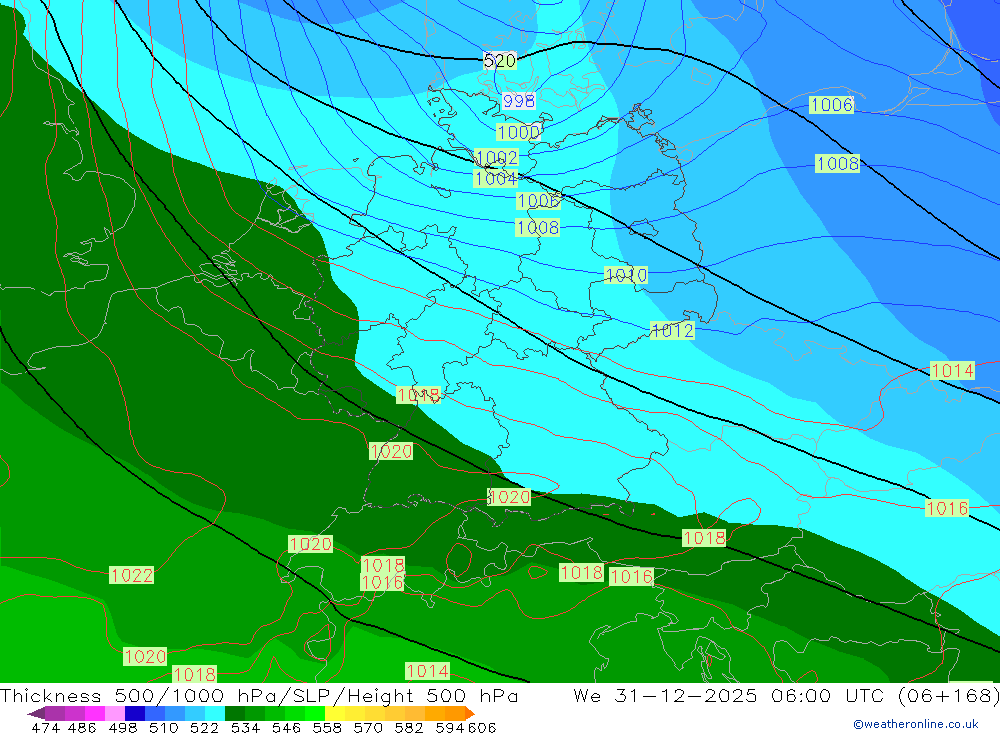Screen dimensions: 1000x733
Task: Click the 582 legend value
Action: (409, 727)
